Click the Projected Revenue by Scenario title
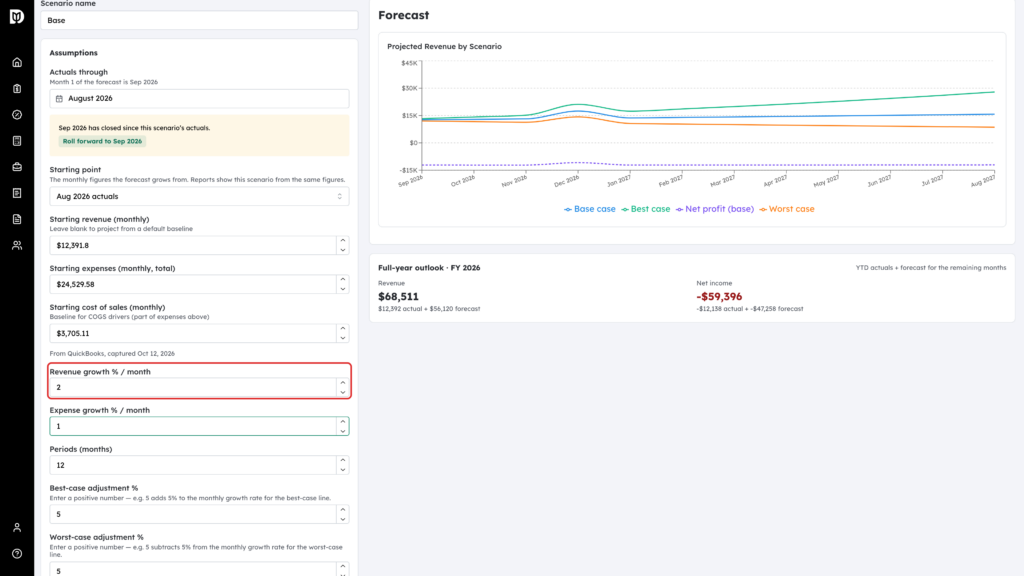Image resolution: width=1024 pixels, height=576 pixels. (444, 46)
